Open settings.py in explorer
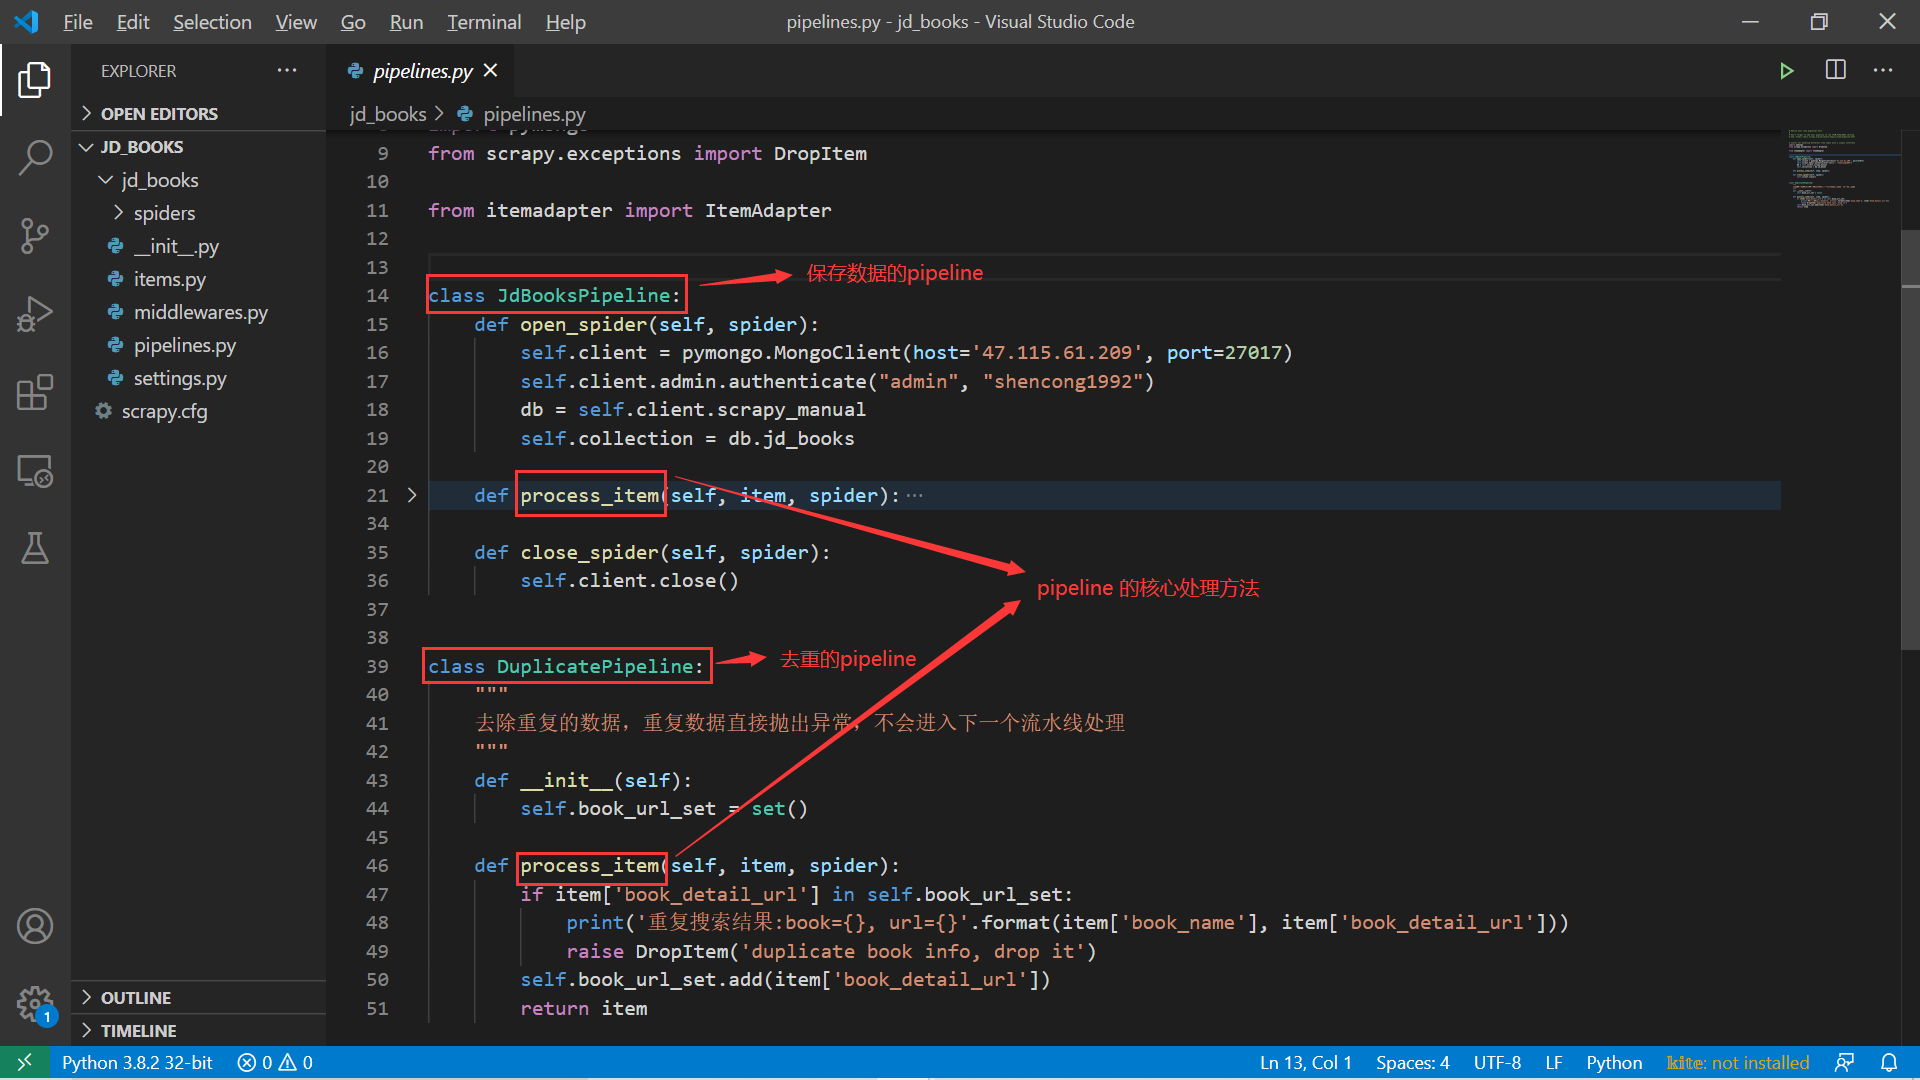The image size is (1920, 1080). pyautogui.click(x=180, y=378)
